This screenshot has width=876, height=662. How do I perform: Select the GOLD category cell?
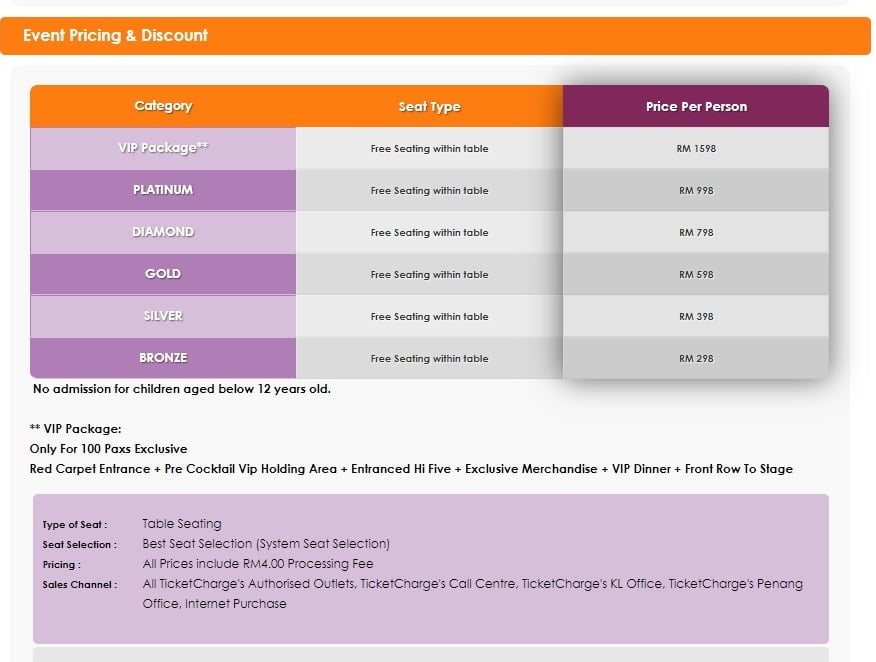click(x=163, y=274)
